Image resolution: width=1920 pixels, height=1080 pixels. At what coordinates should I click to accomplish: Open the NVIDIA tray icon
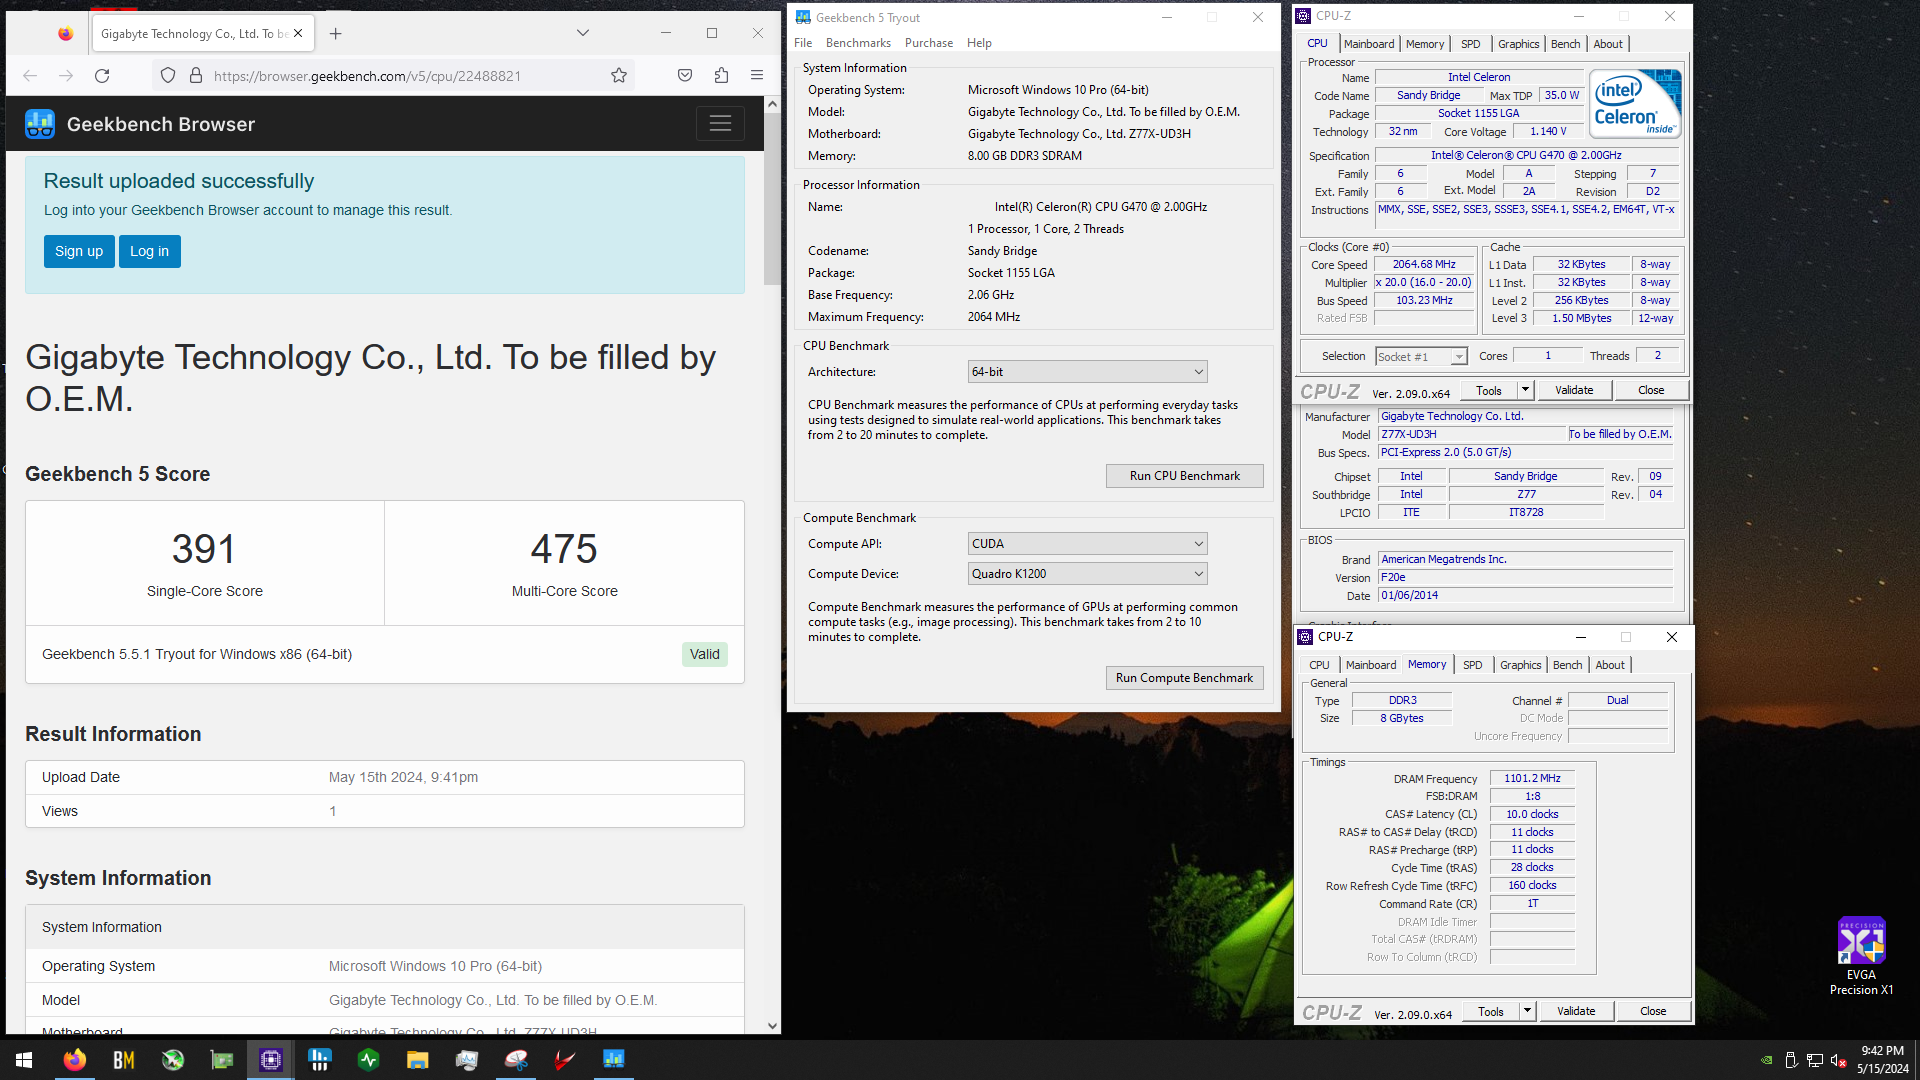coord(1767,1060)
